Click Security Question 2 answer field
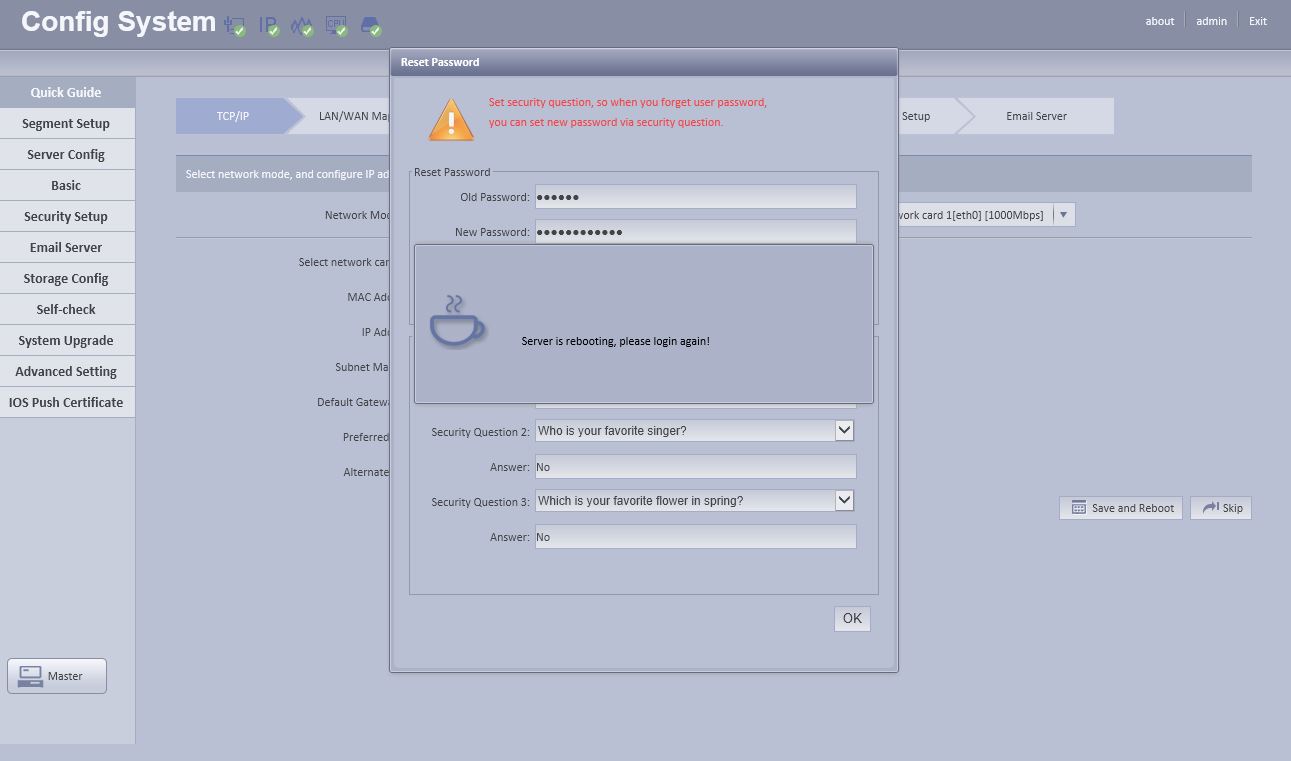This screenshot has width=1291, height=761. click(696, 467)
